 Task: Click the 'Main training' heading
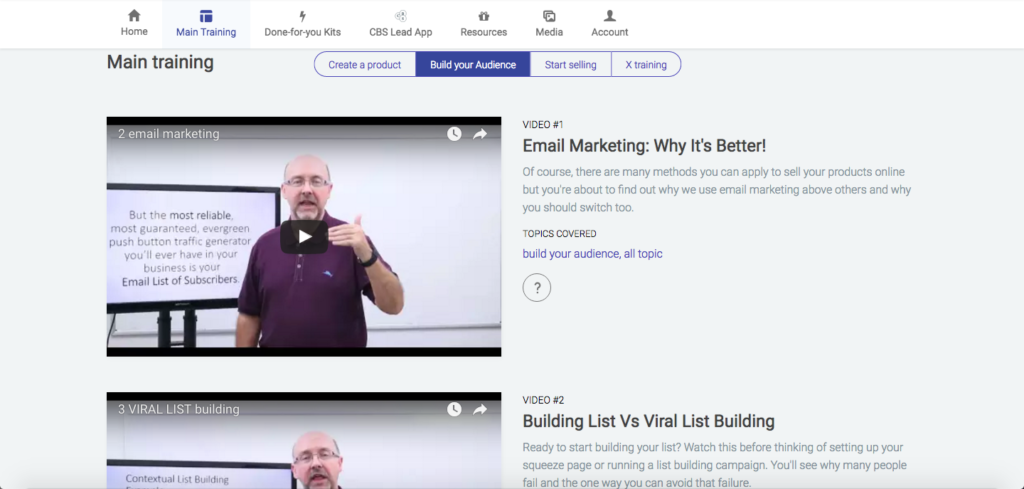click(160, 63)
